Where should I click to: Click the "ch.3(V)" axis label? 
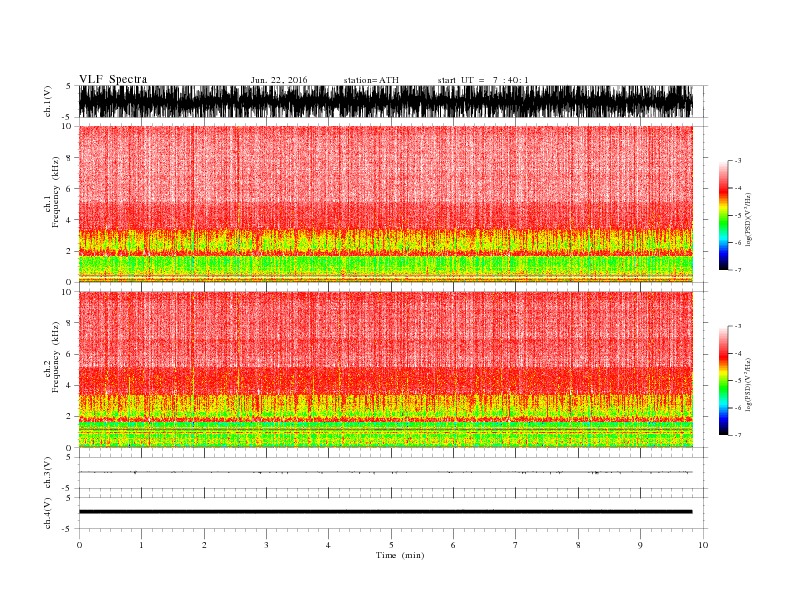(x=48, y=473)
